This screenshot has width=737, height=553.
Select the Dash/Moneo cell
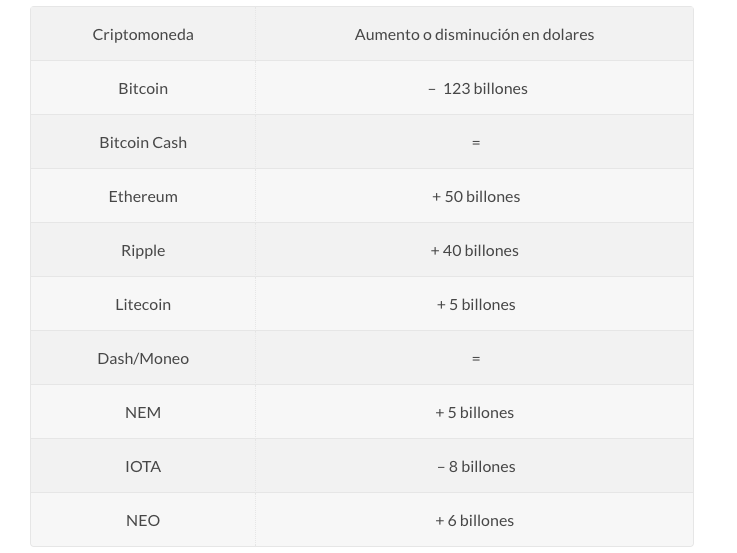click(143, 358)
